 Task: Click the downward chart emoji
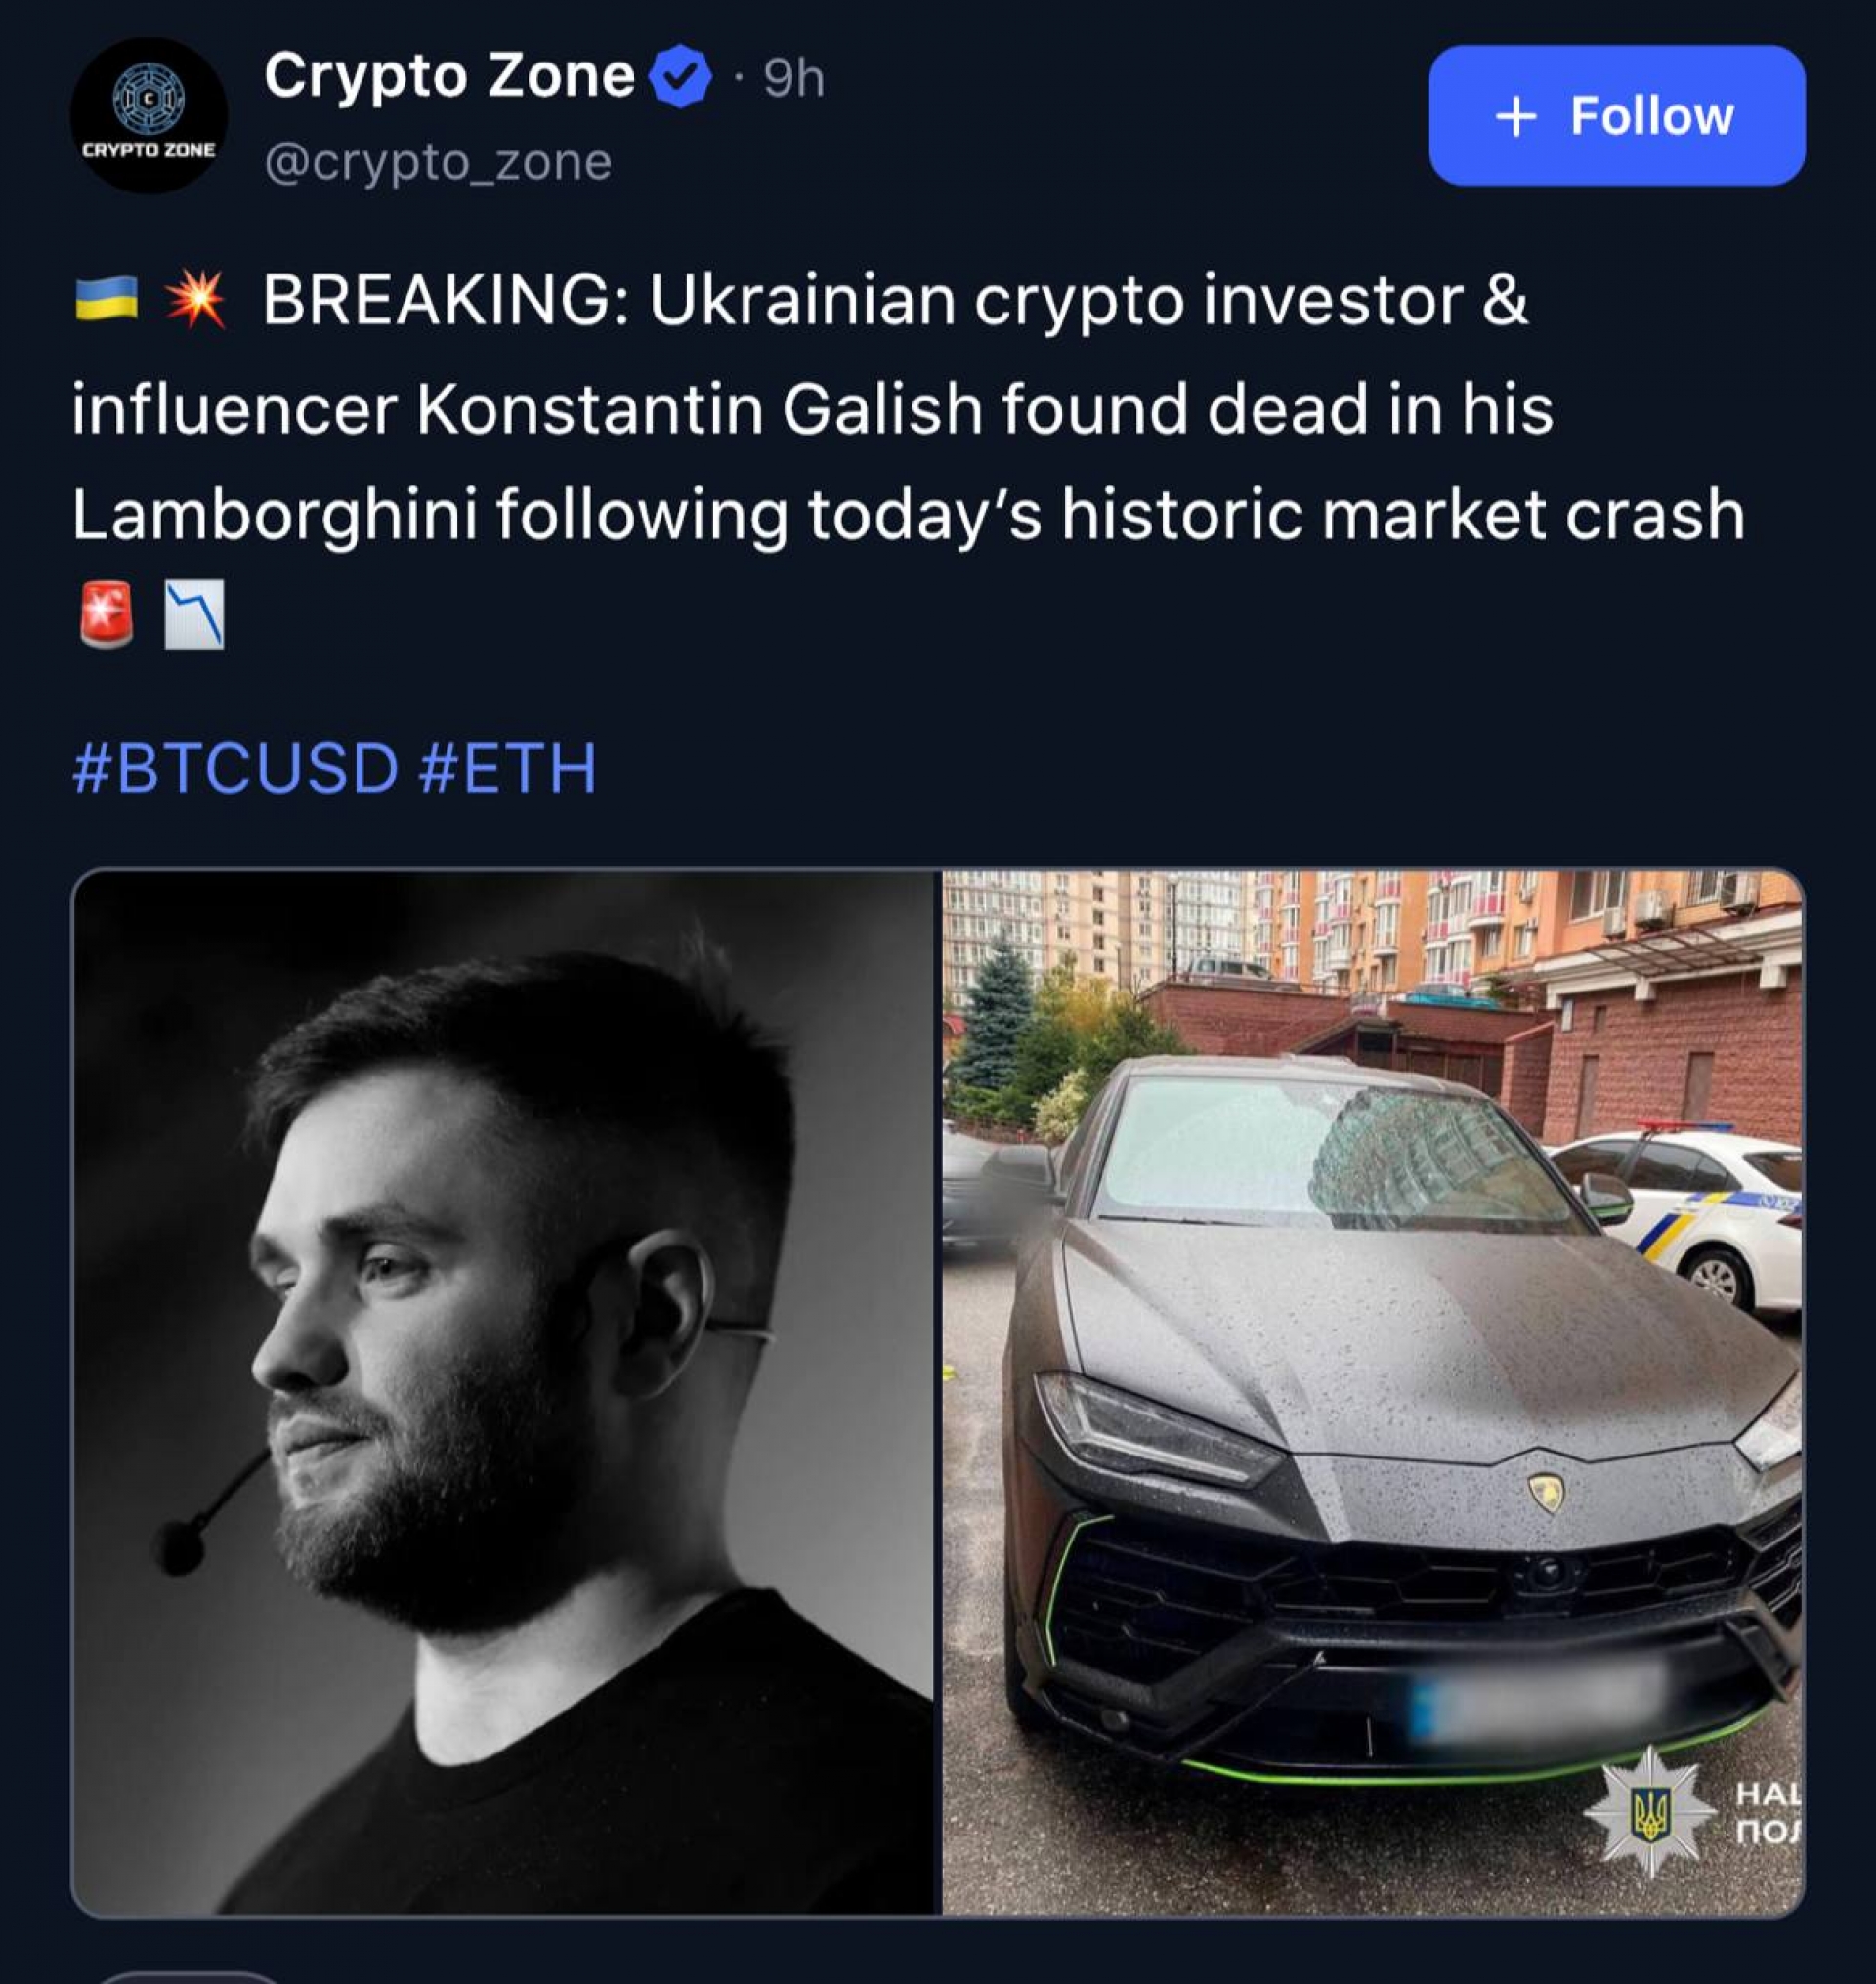click(194, 614)
